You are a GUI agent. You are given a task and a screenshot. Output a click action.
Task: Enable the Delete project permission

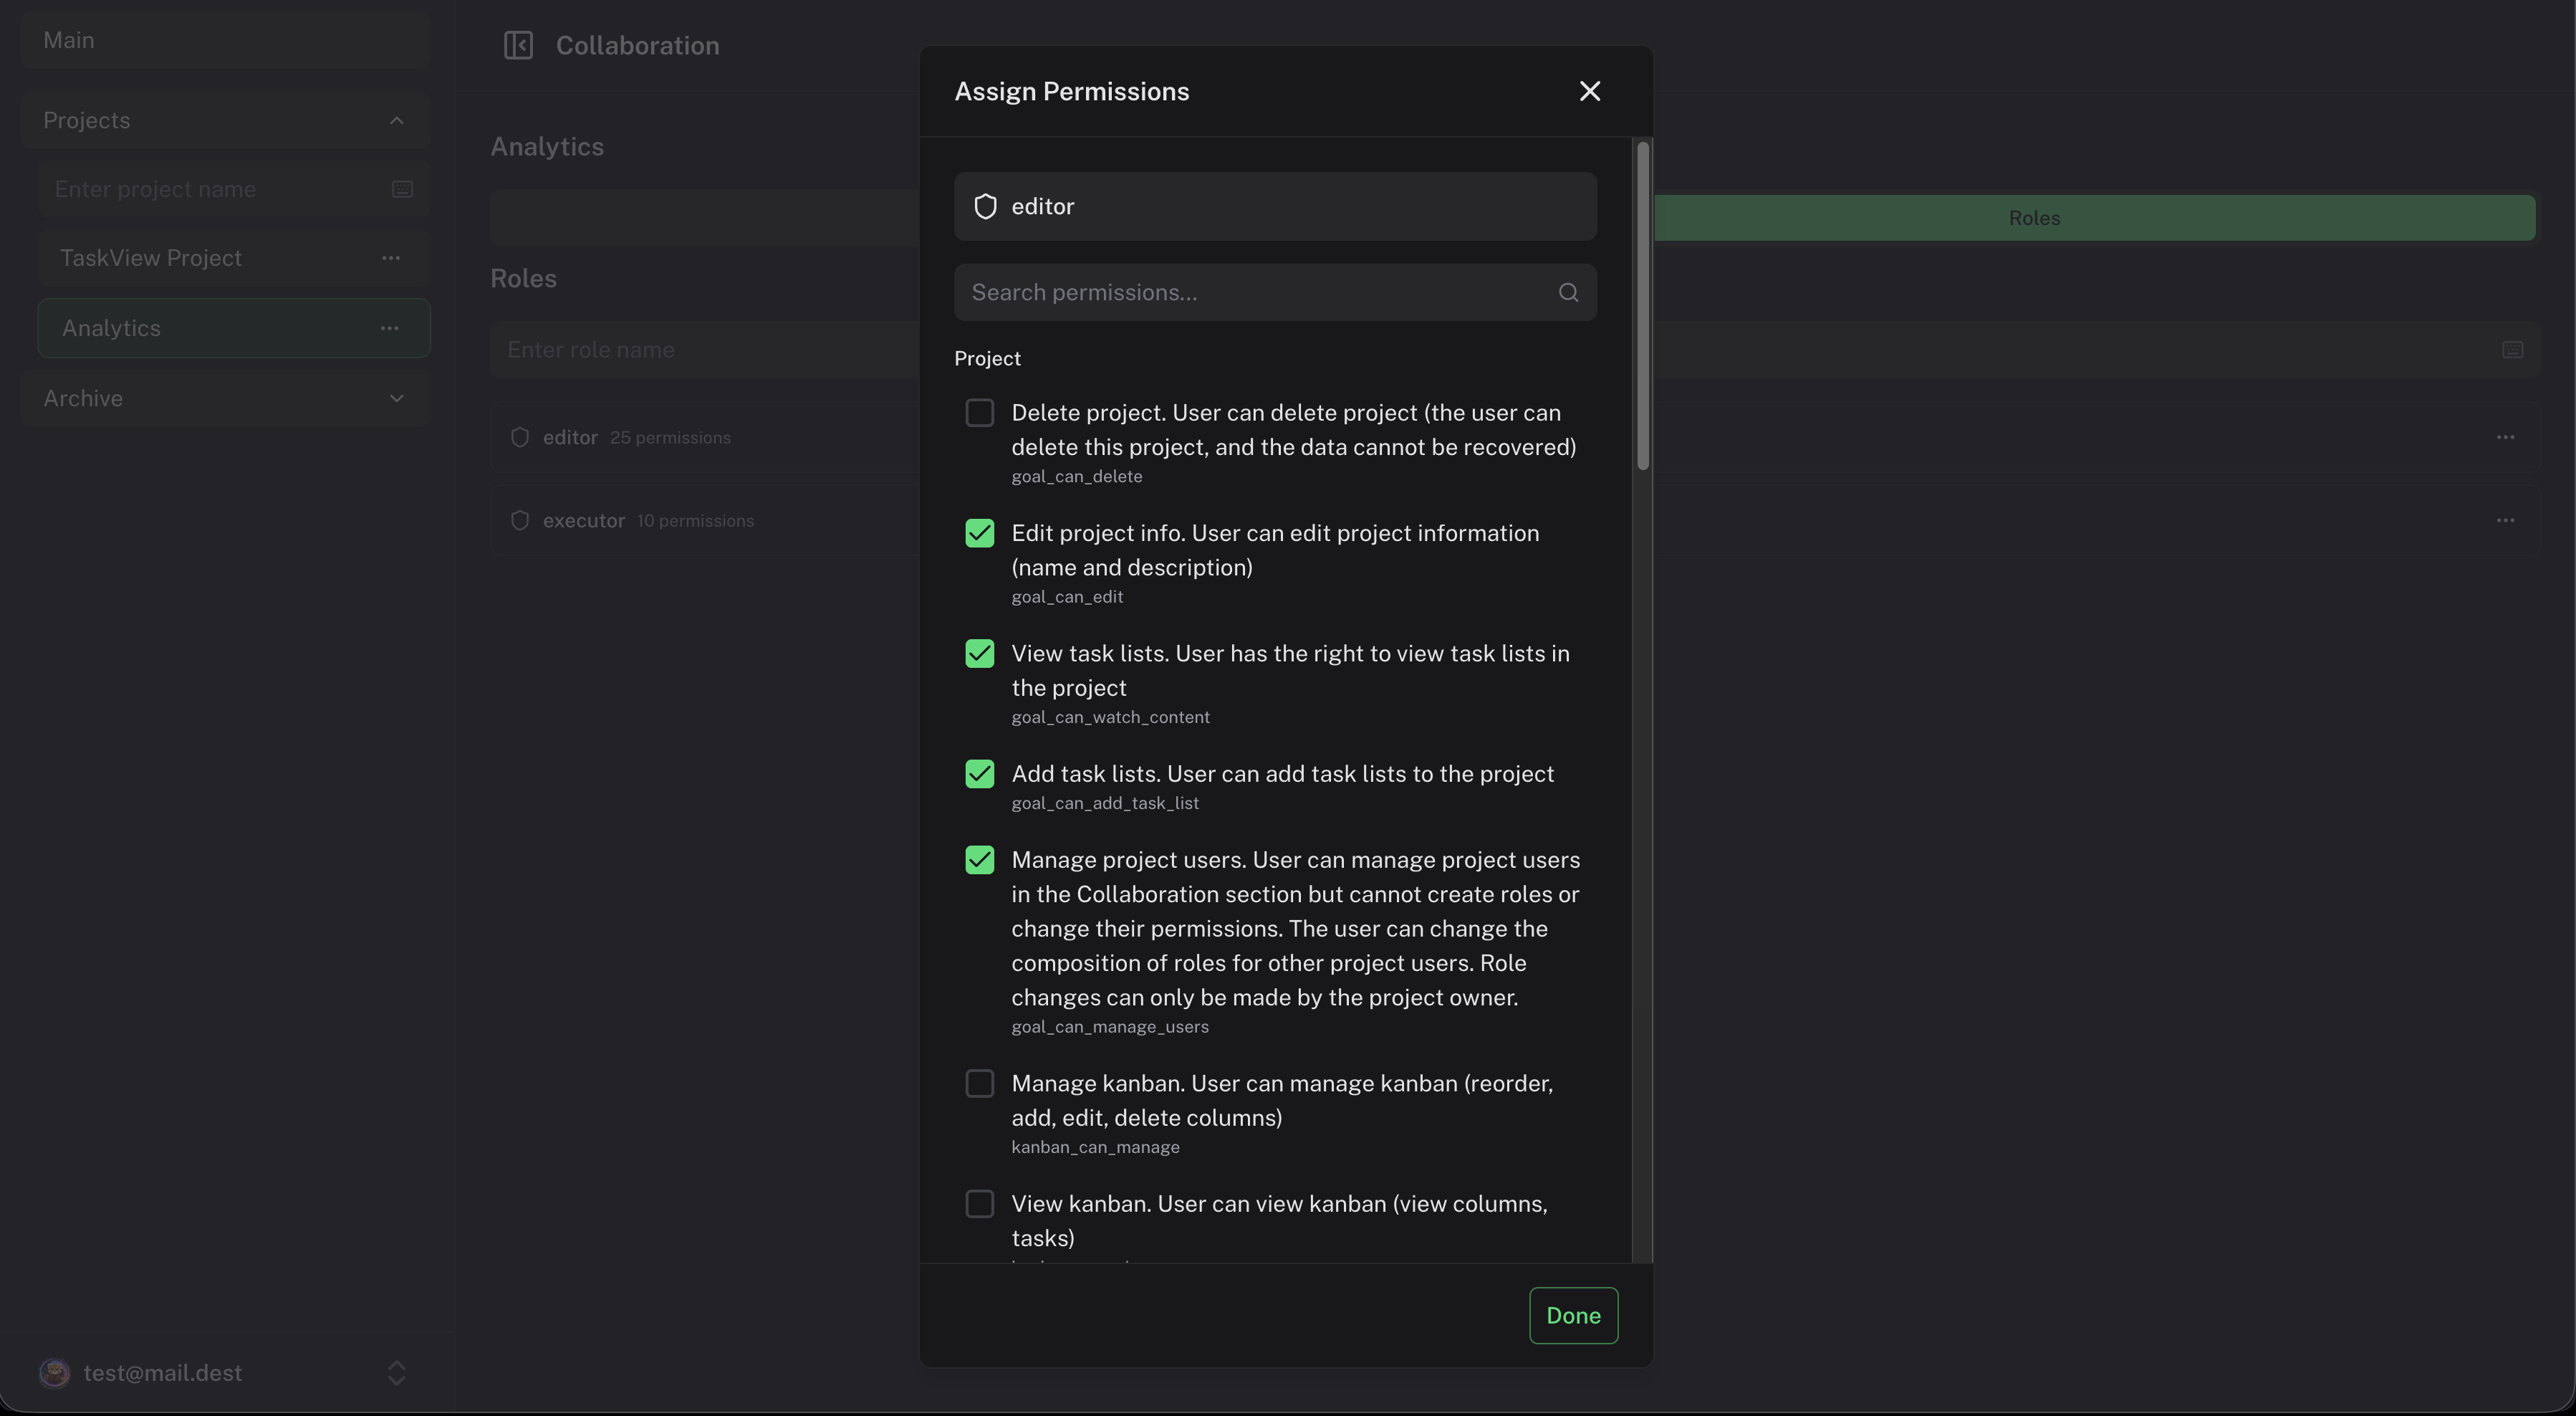click(x=979, y=412)
